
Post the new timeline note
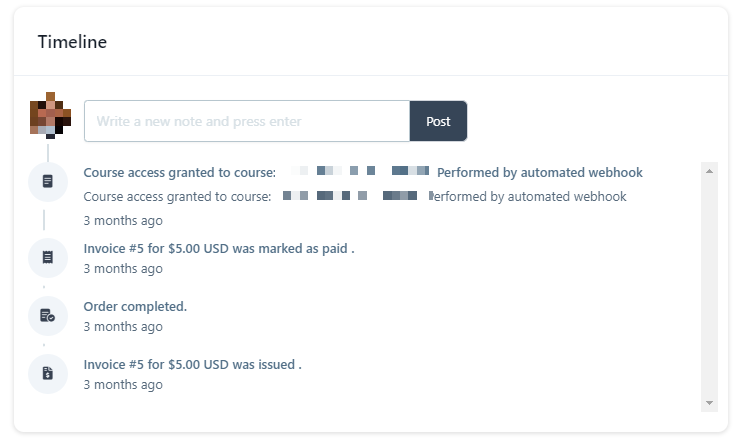[x=438, y=121]
